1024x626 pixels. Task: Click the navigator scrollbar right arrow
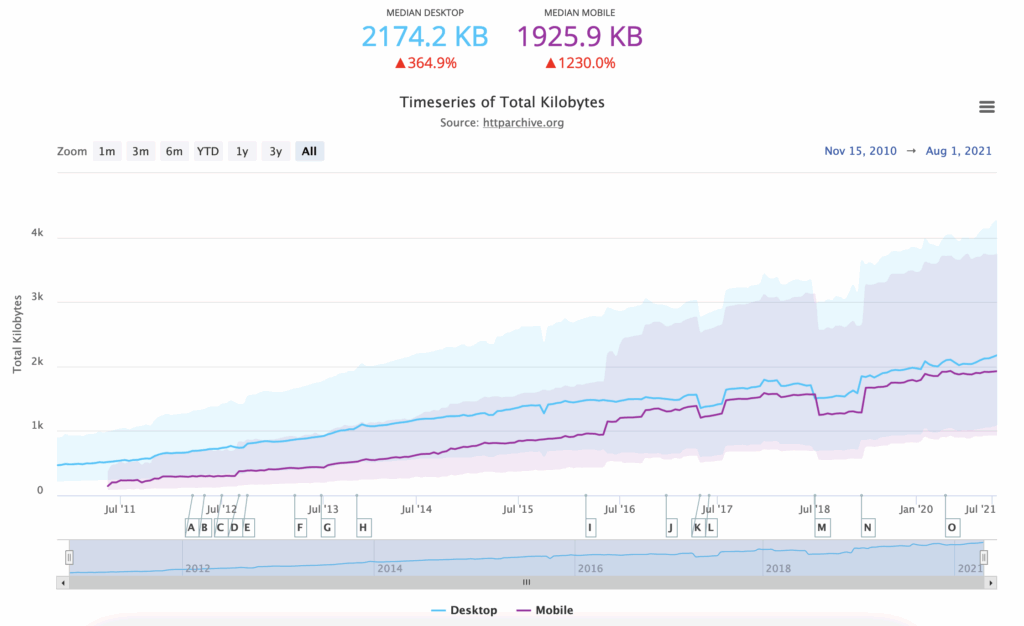tap(991, 582)
